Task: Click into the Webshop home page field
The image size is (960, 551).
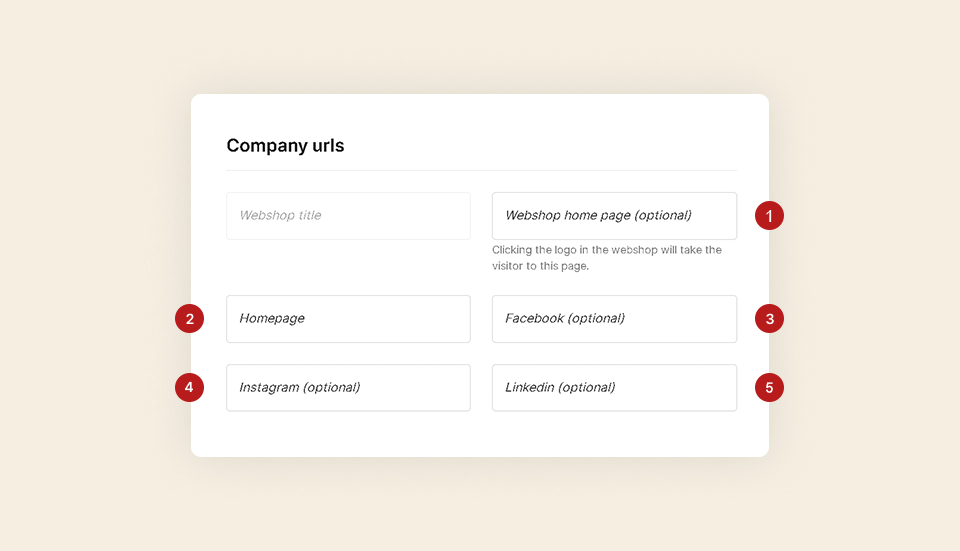Action: pyautogui.click(x=614, y=216)
